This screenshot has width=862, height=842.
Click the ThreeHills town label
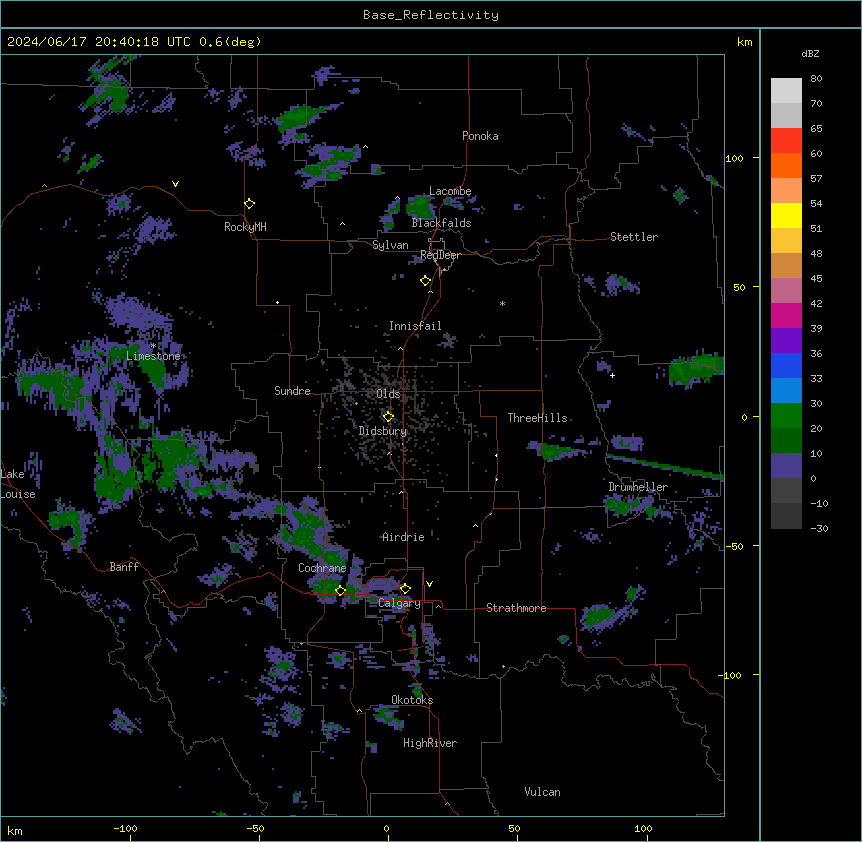click(537, 418)
